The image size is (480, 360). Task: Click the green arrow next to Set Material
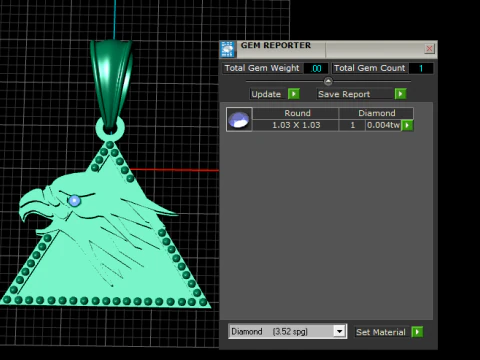tap(417, 332)
